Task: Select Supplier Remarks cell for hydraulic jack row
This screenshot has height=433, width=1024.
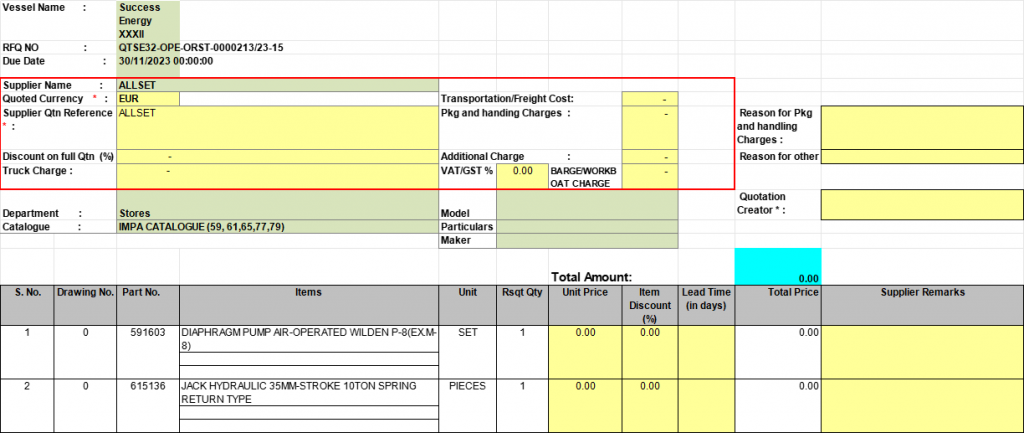Action: (x=921, y=403)
